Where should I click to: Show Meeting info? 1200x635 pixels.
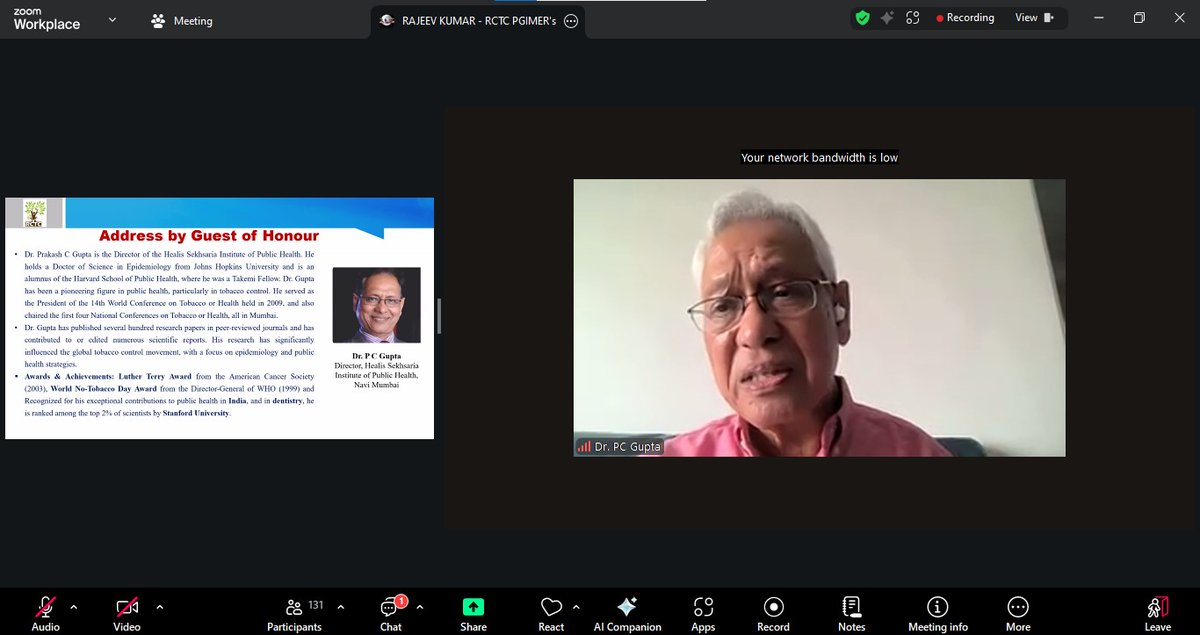937,612
